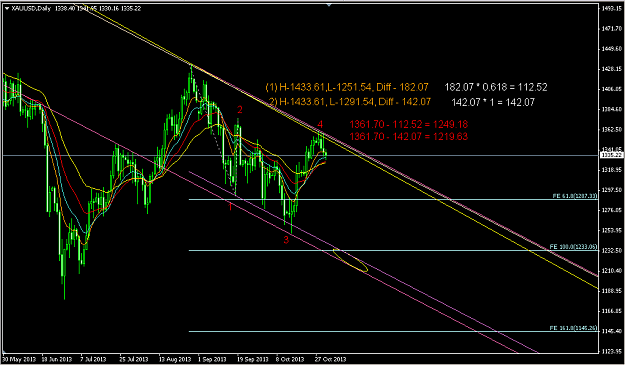Viewport: 625px width, 365px height.
Task: Click the chart shift triangle marker
Action: pyautogui.click(x=329, y=5)
